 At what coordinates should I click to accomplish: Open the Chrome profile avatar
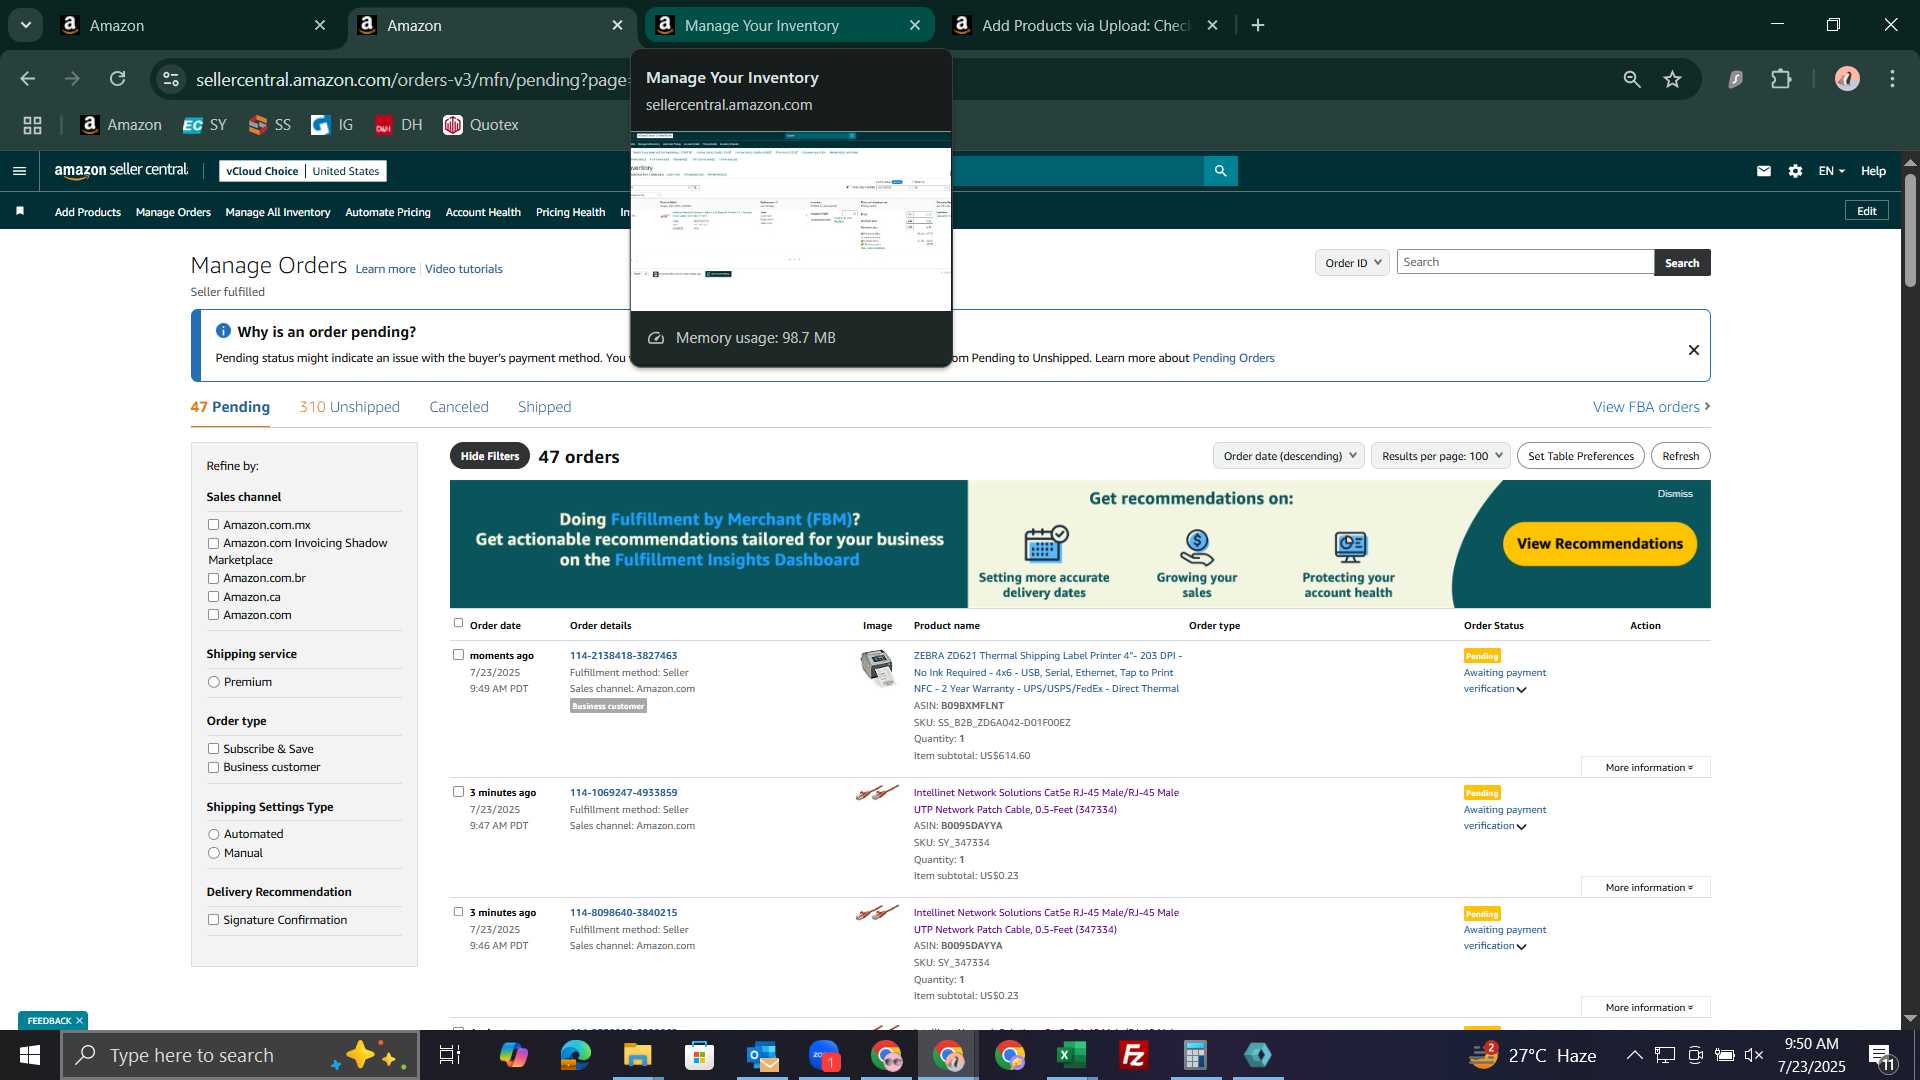1847,79
